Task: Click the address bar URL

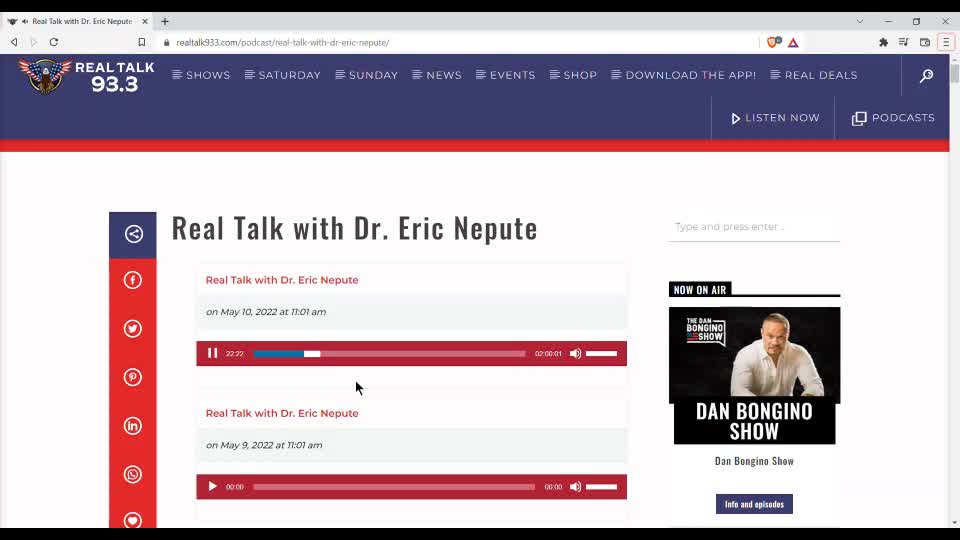Action: point(283,43)
